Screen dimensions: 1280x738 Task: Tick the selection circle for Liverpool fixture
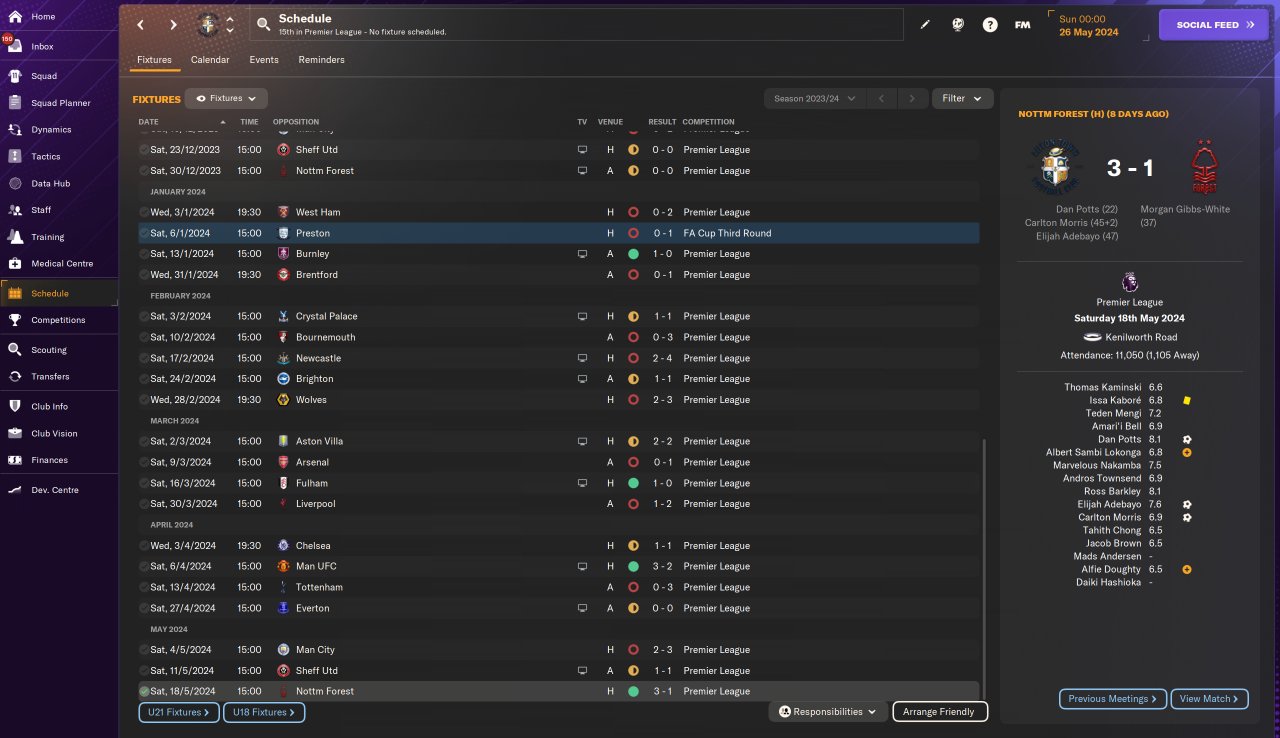pos(144,504)
